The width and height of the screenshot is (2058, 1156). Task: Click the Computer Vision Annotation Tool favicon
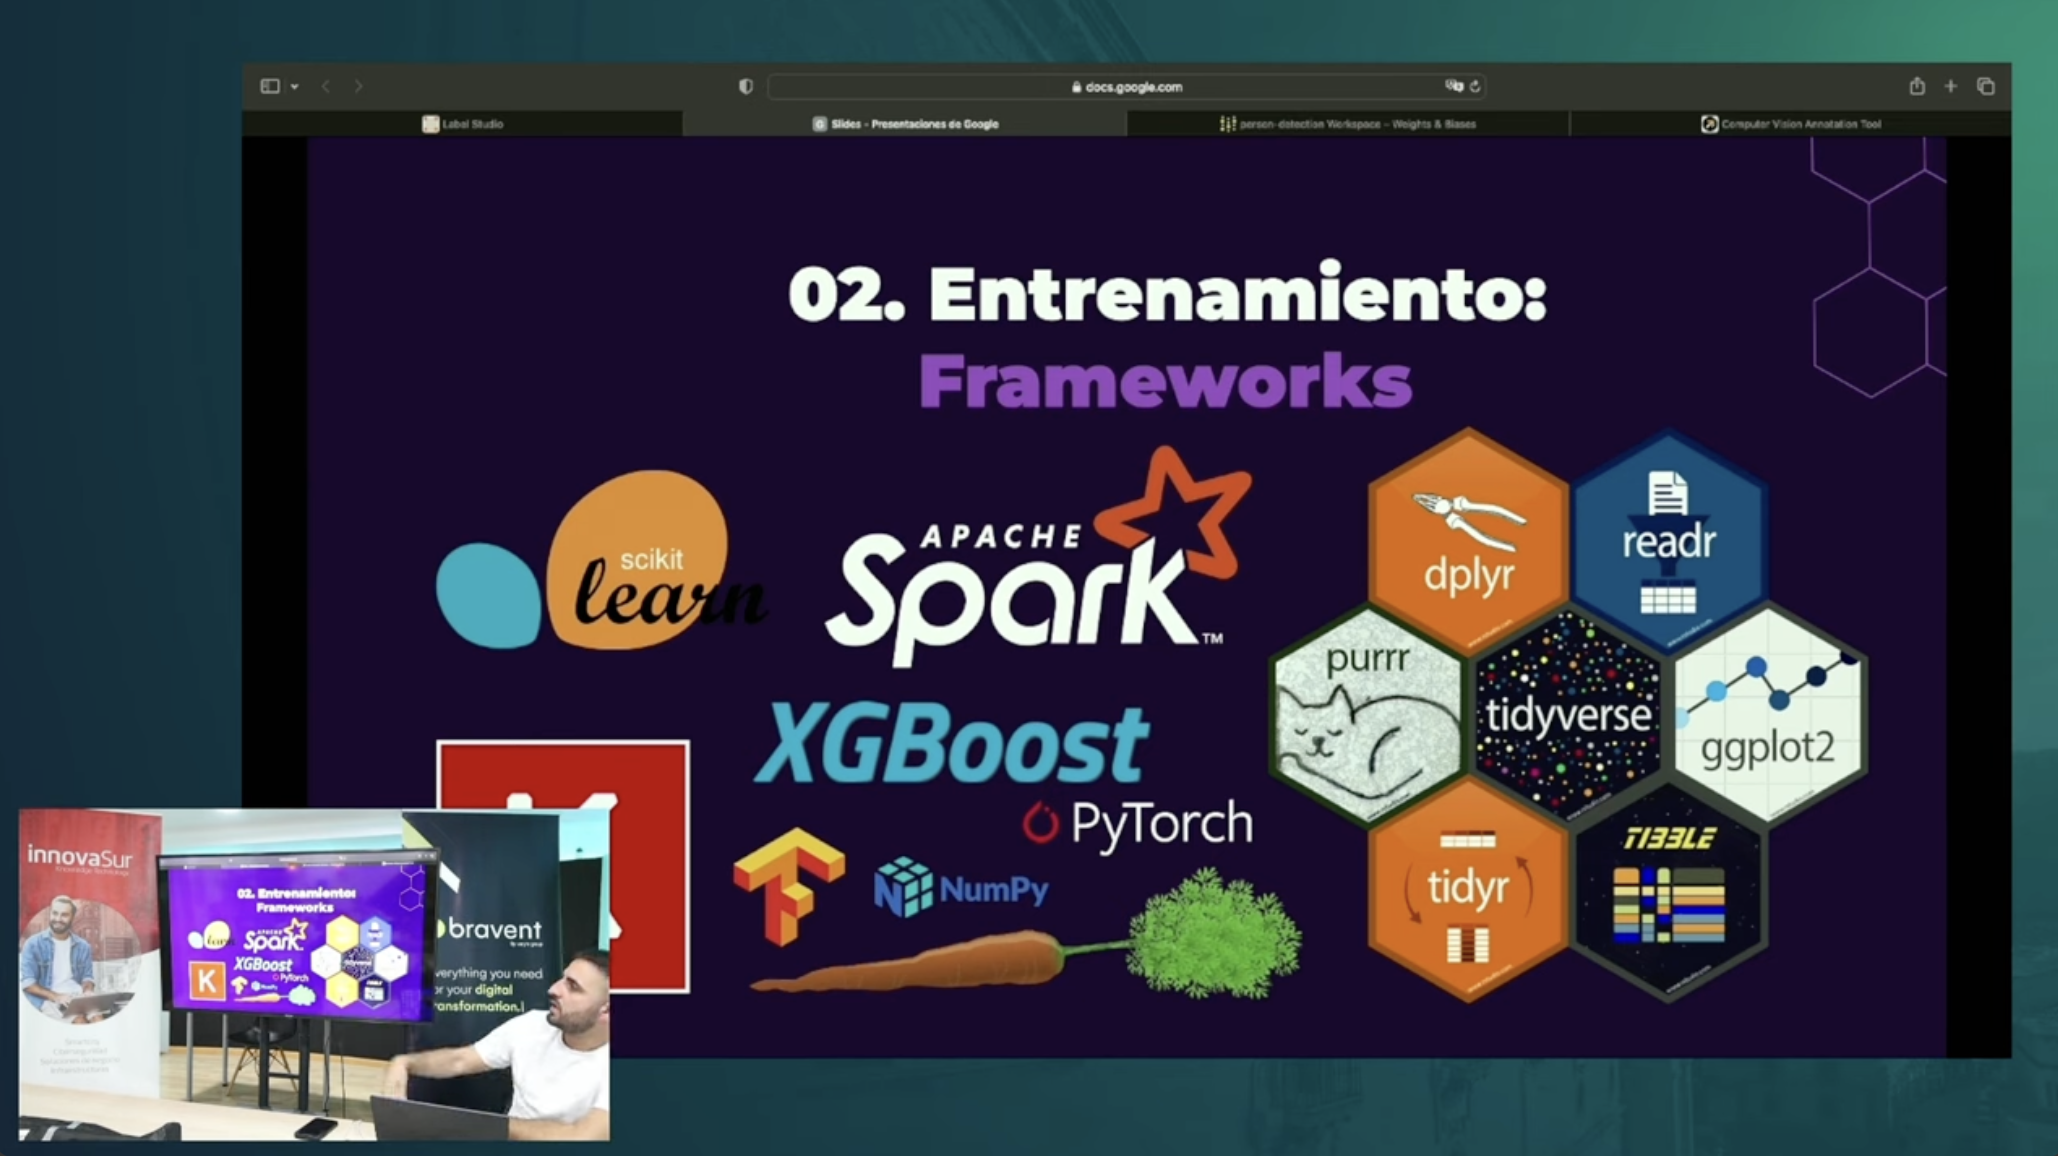[x=1709, y=124]
